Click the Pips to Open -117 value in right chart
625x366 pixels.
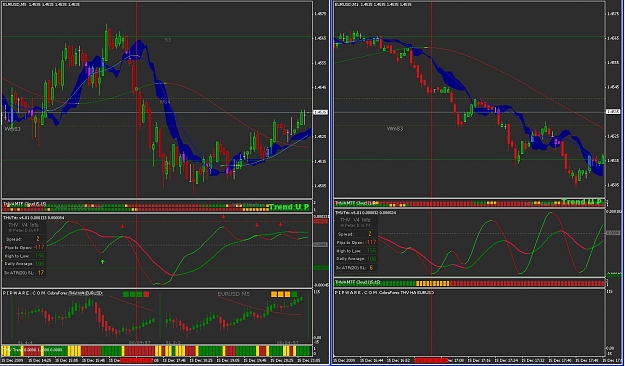[371, 242]
